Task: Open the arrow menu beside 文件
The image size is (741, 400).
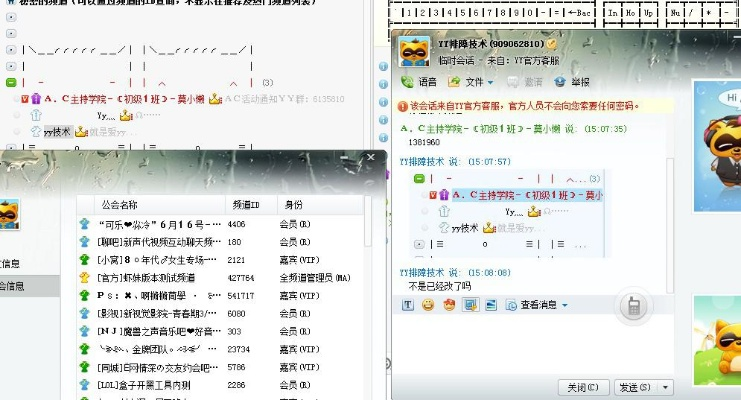Action: click(x=491, y=83)
